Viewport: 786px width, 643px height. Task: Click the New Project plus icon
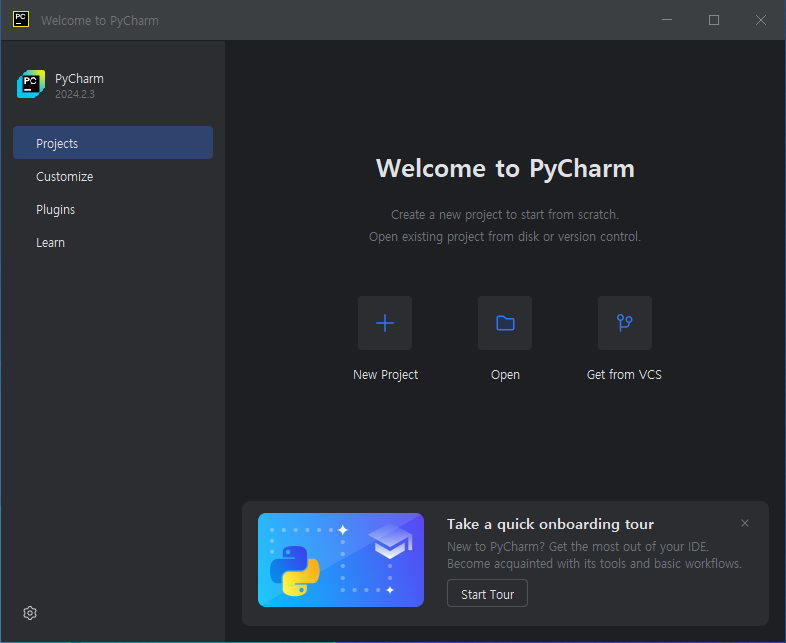(x=385, y=323)
